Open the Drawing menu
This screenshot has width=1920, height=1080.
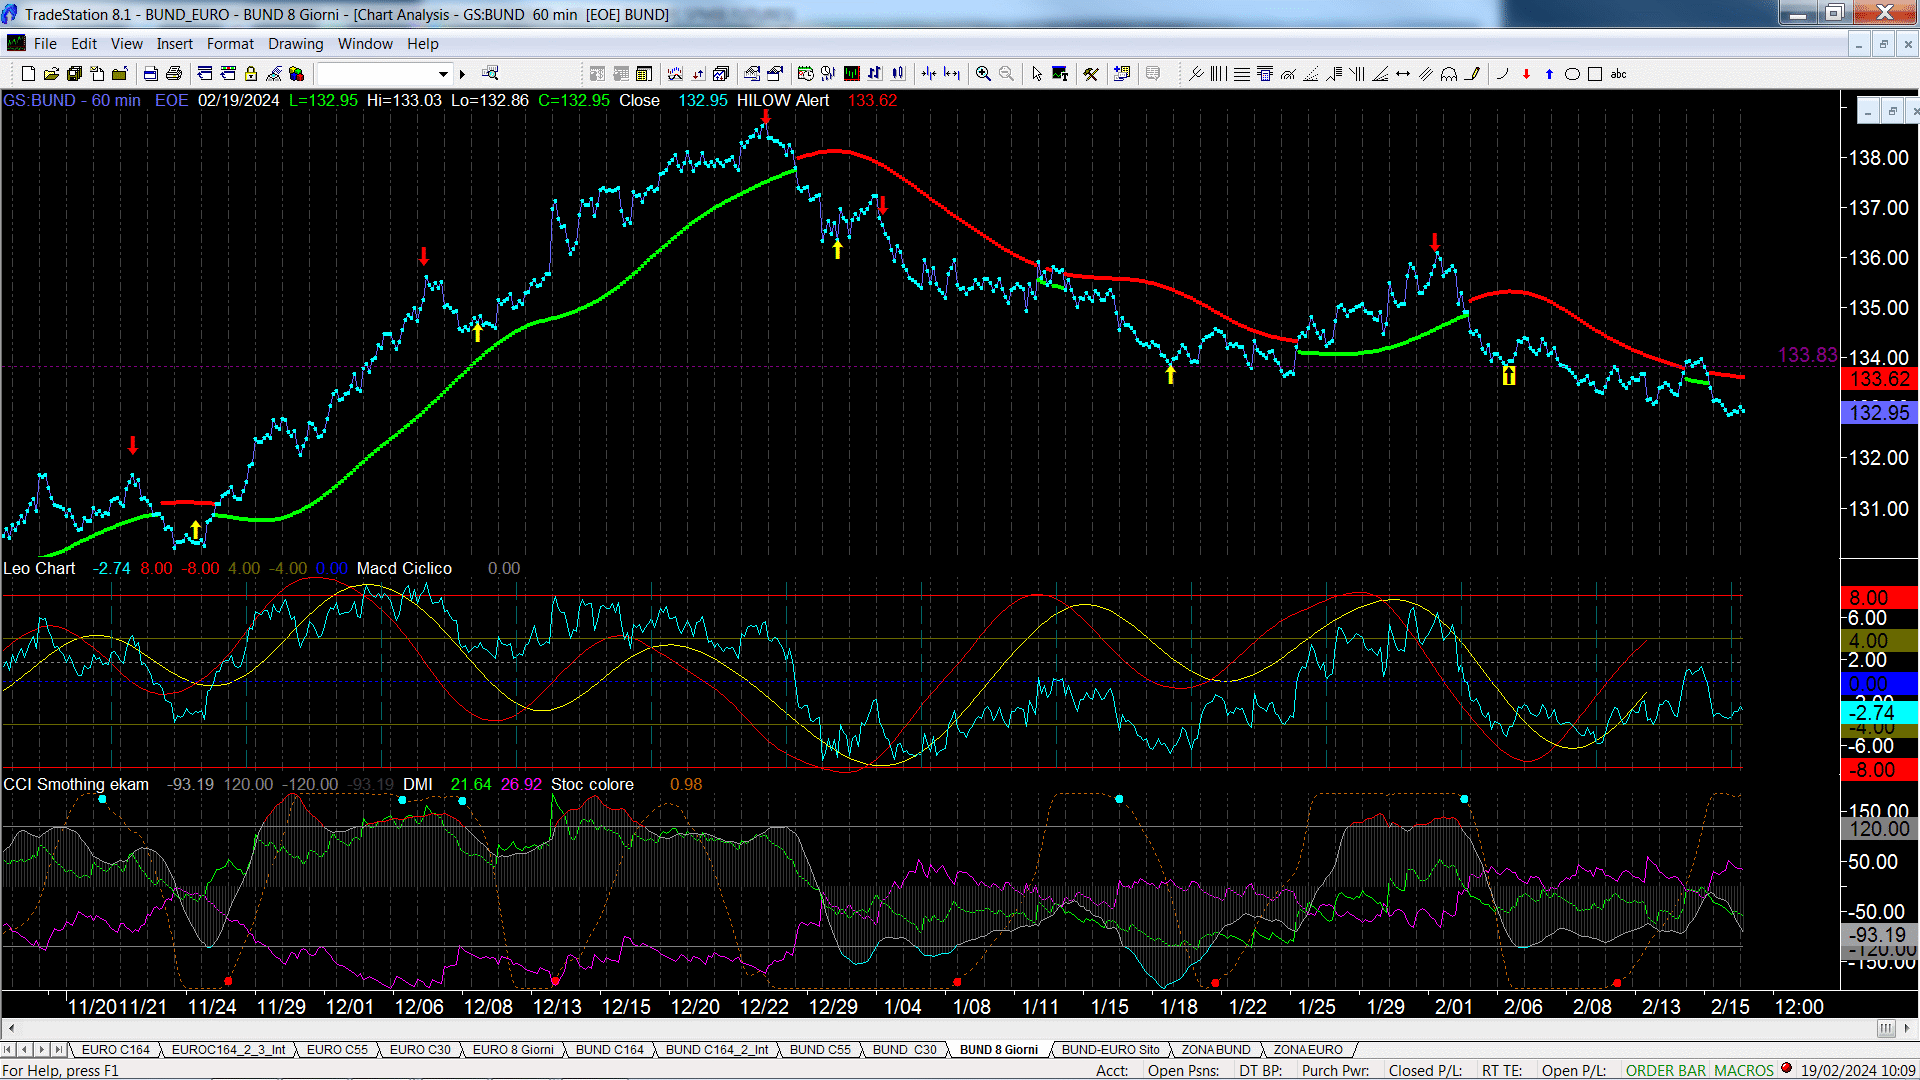[x=296, y=44]
